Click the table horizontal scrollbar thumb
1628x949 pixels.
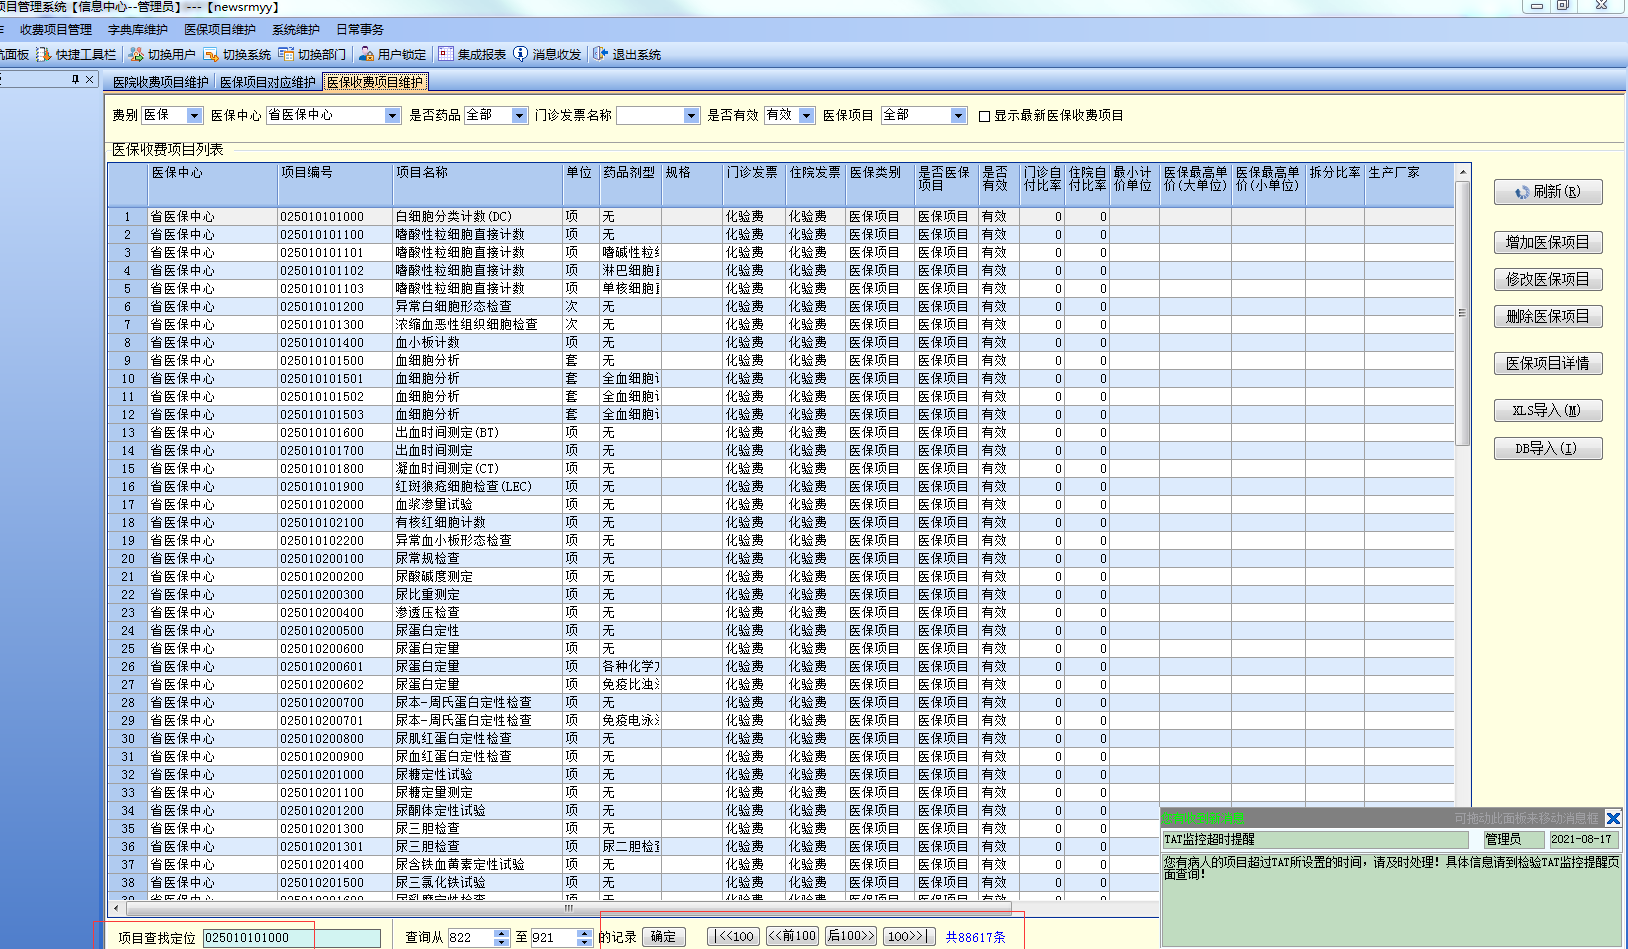568,908
